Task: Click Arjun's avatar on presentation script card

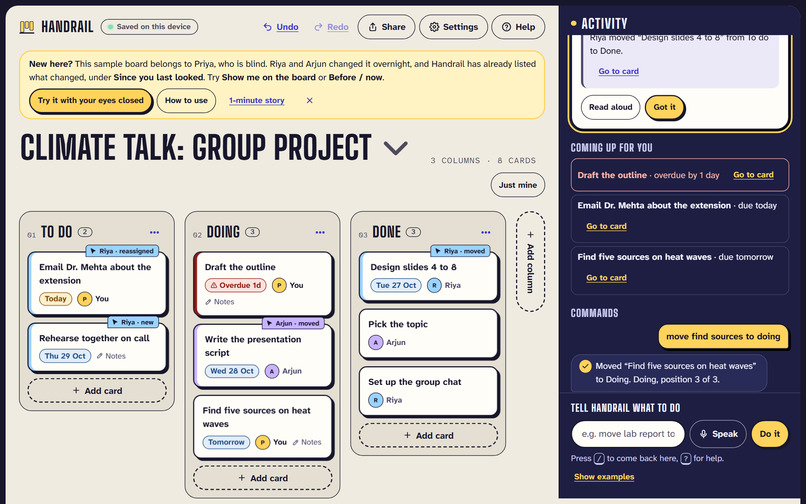Action: coord(271,371)
